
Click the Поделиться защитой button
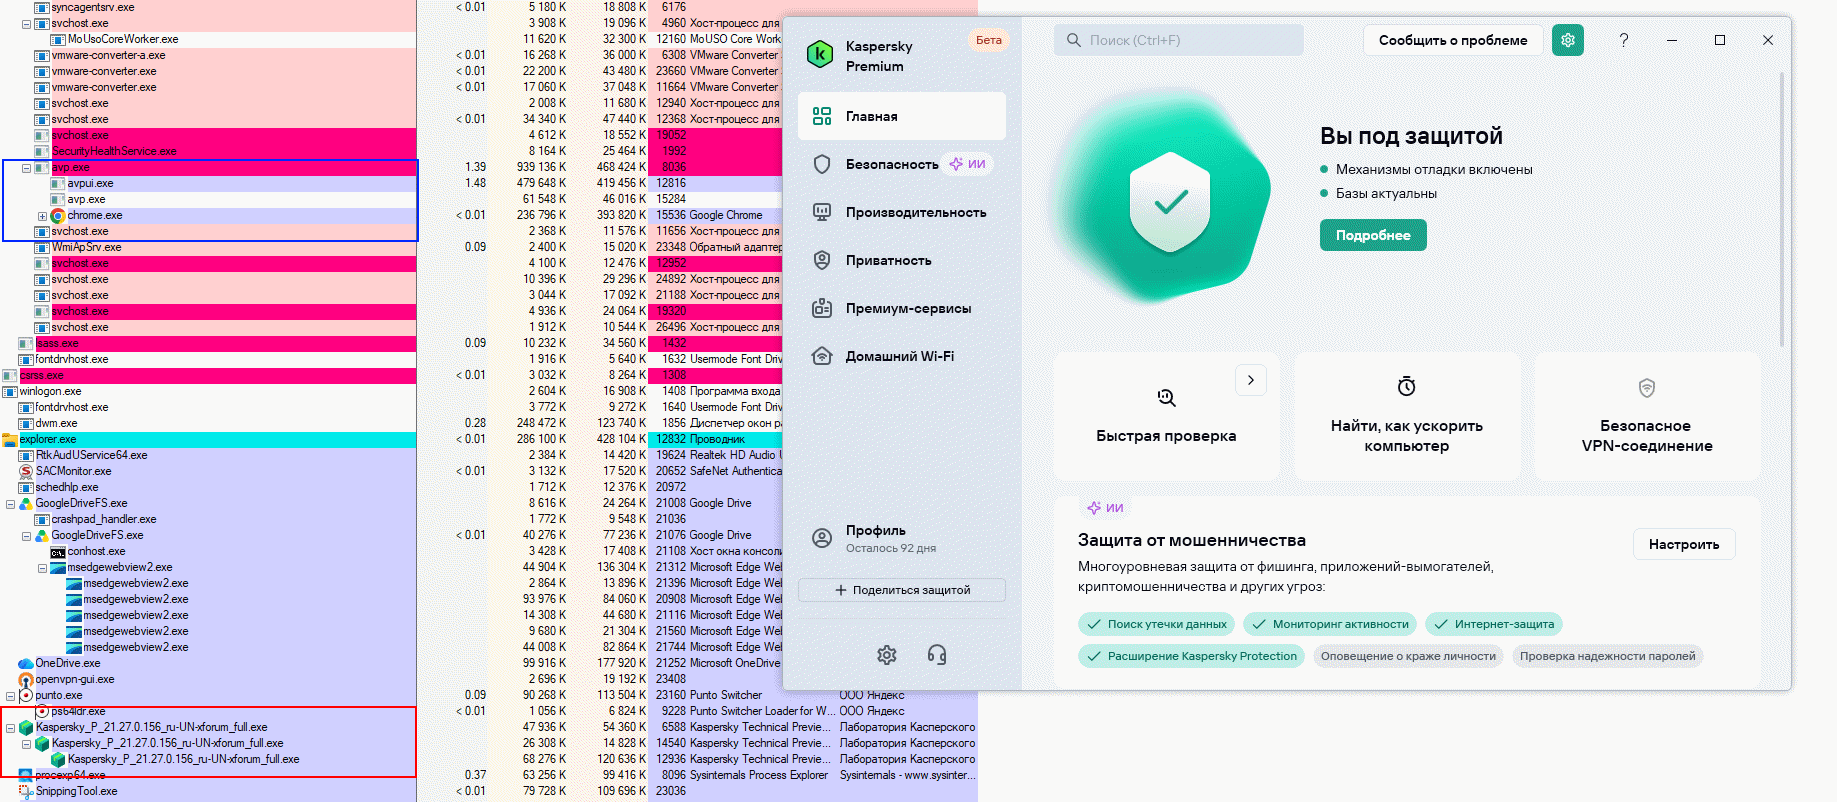coord(902,590)
